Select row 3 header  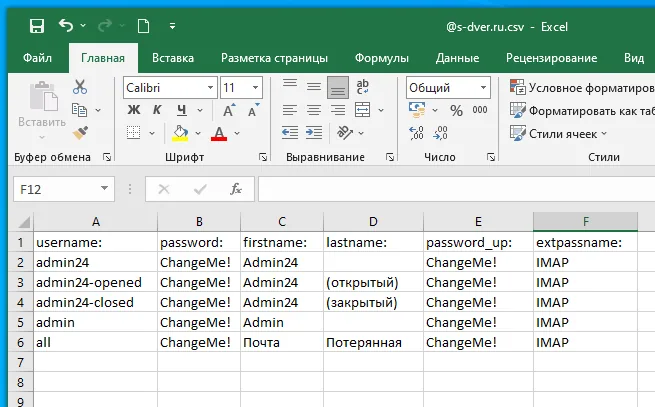pos(20,282)
